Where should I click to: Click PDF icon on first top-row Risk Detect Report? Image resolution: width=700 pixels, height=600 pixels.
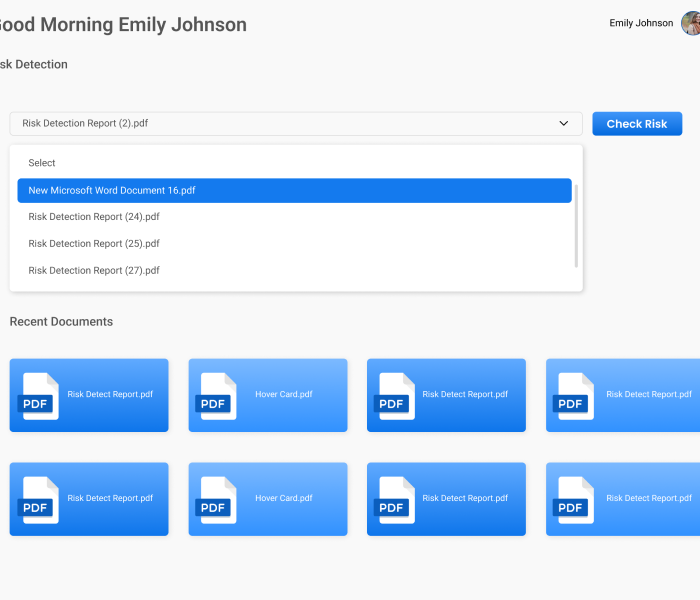tap(38, 396)
